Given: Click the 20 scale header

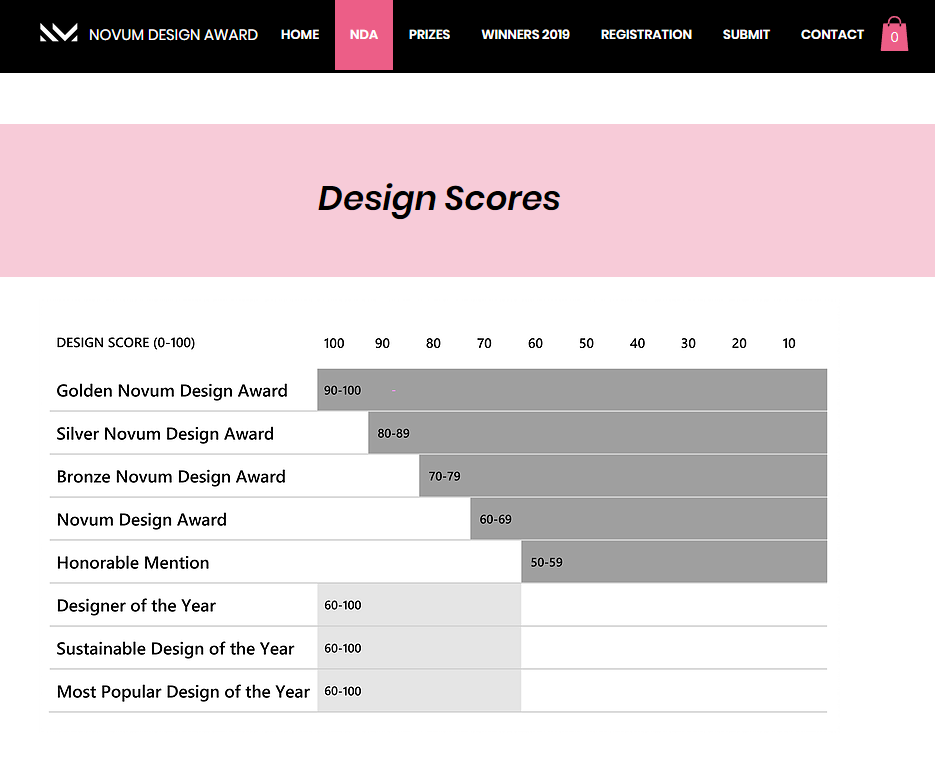Looking at the screenshot, I should coord(739,343).
